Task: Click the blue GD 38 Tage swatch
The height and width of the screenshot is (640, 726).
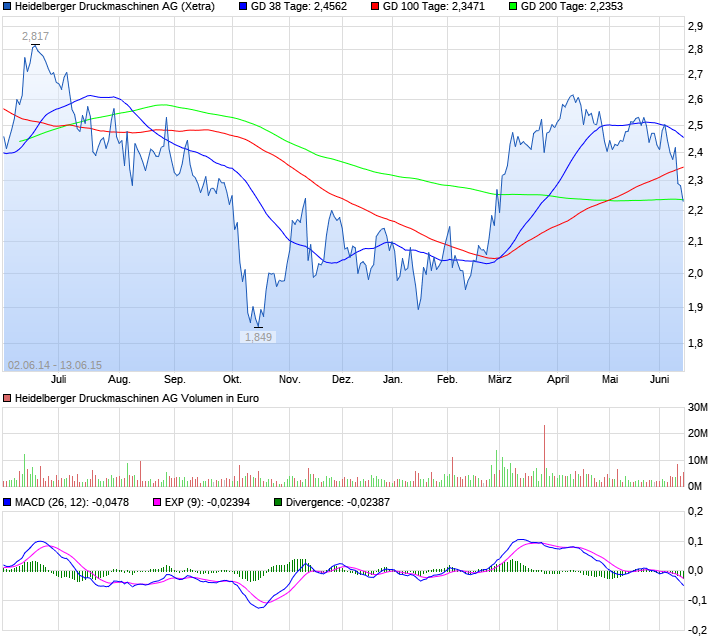Action: (x=243, y=6)
